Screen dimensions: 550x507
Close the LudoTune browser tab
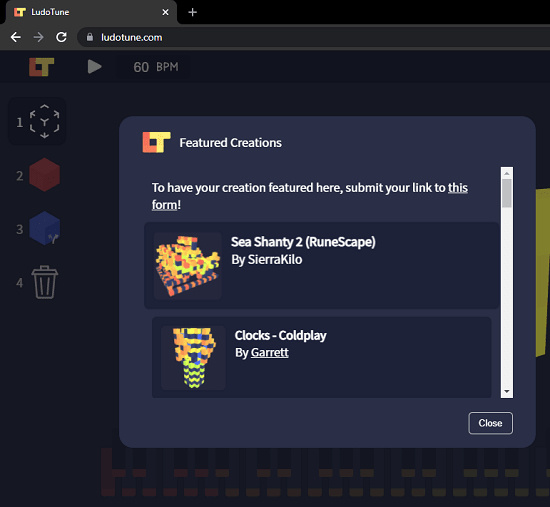(x=165, y=12)
